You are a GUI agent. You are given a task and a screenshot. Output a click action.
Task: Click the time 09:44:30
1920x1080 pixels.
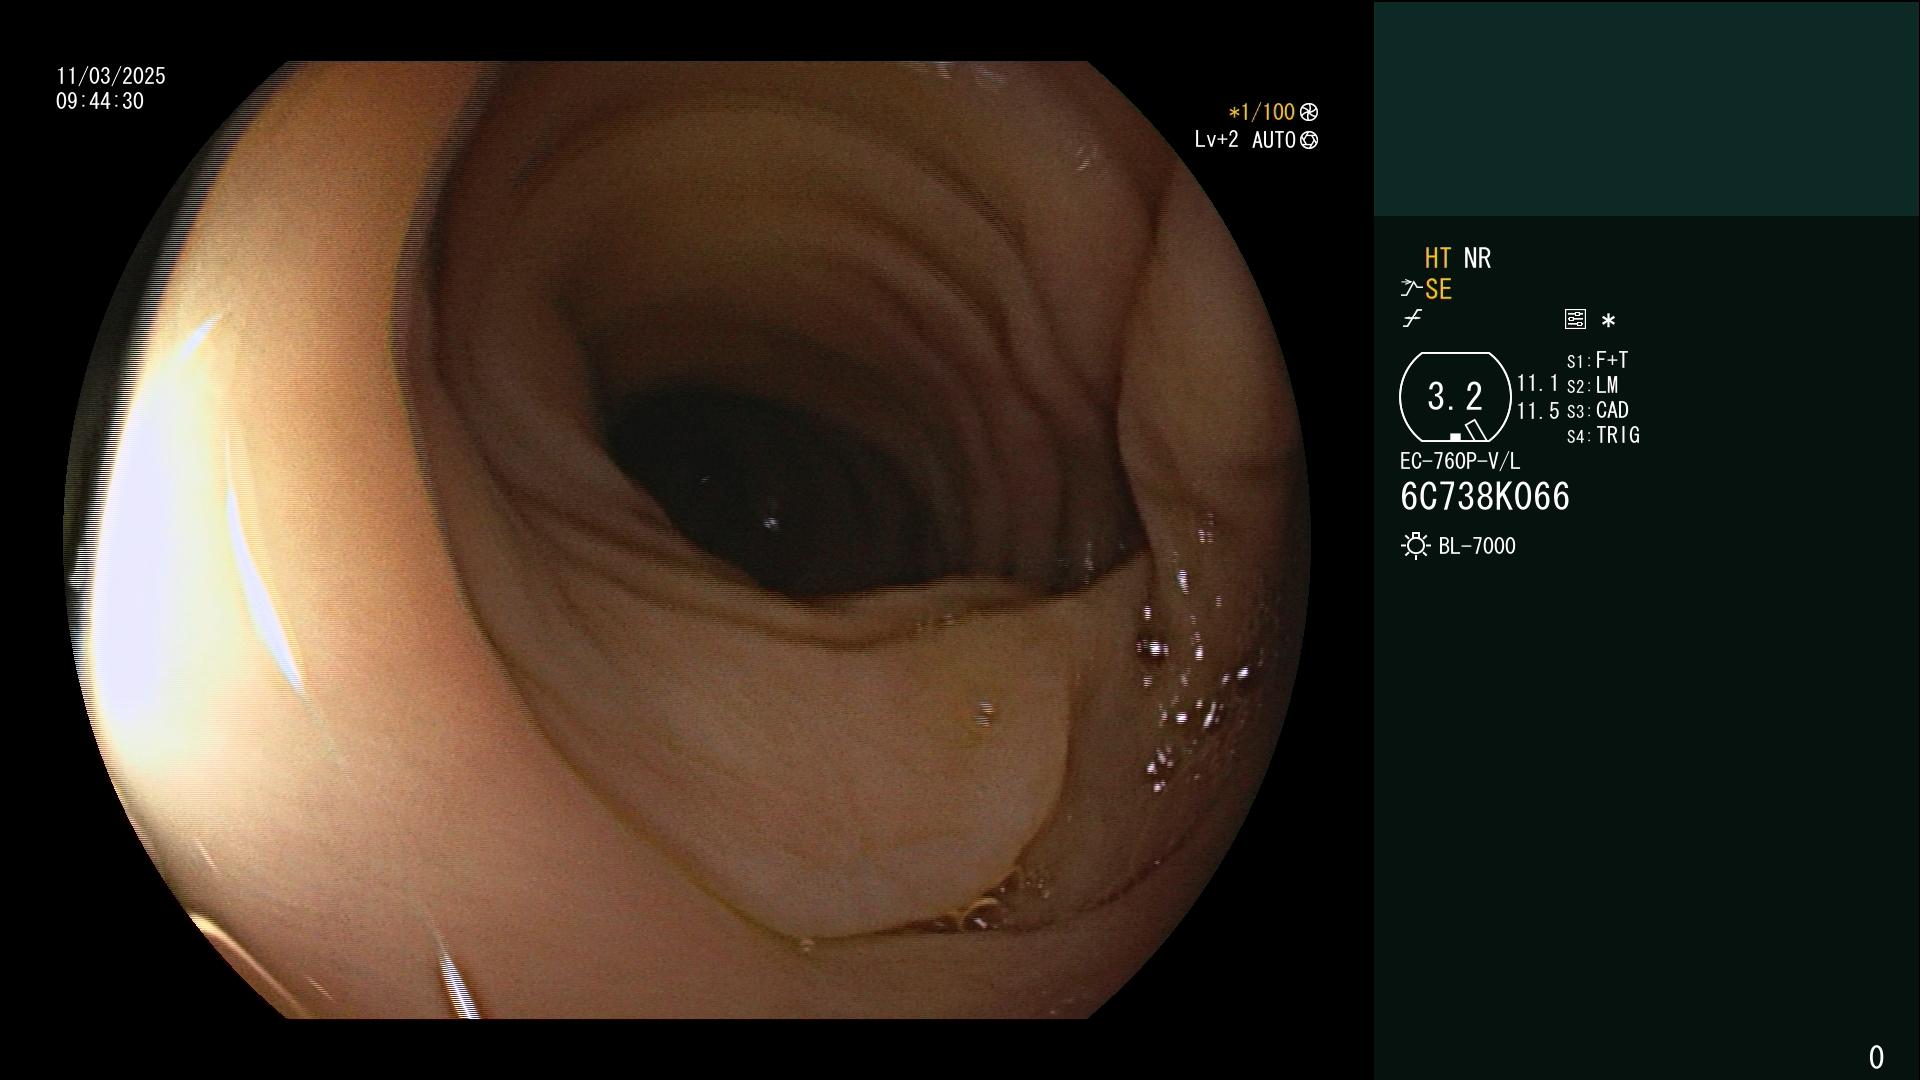point(100,101)
